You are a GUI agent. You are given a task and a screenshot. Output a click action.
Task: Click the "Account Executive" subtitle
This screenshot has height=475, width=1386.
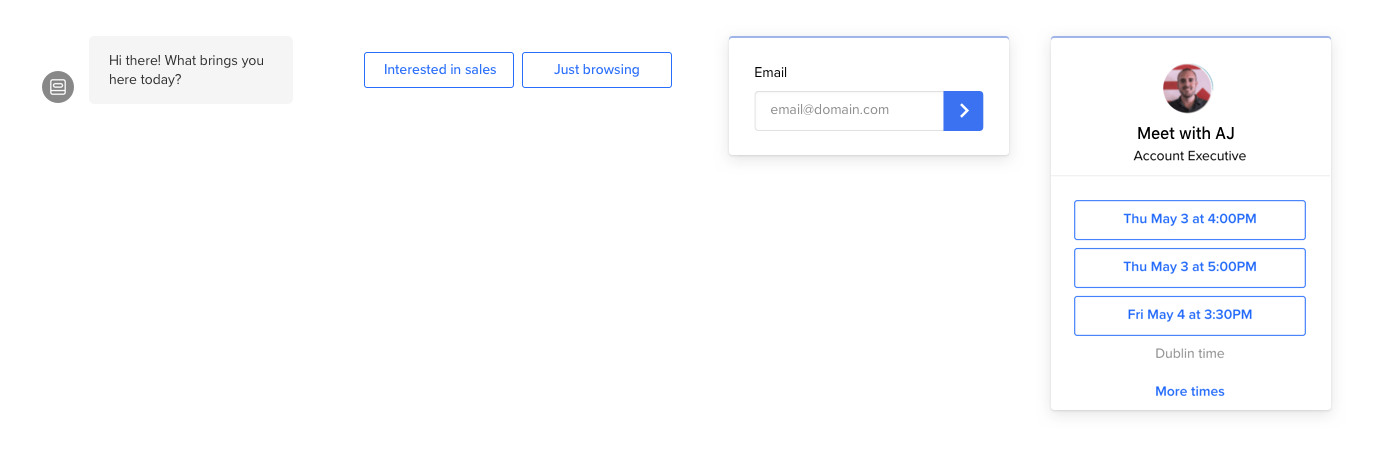pos(1189,156)
